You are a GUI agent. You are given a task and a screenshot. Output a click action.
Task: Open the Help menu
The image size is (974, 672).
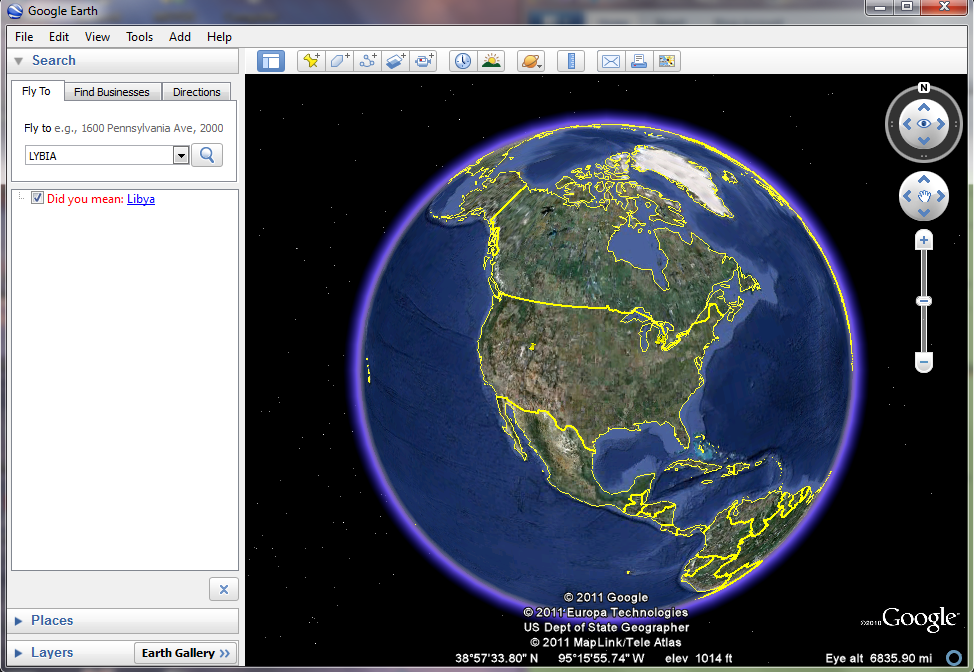[219, 37]
